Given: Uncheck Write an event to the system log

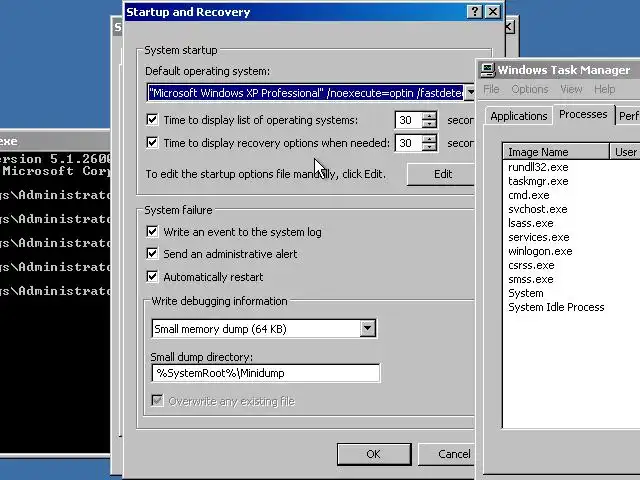Looking at the screenshot, I should point(152,231).
